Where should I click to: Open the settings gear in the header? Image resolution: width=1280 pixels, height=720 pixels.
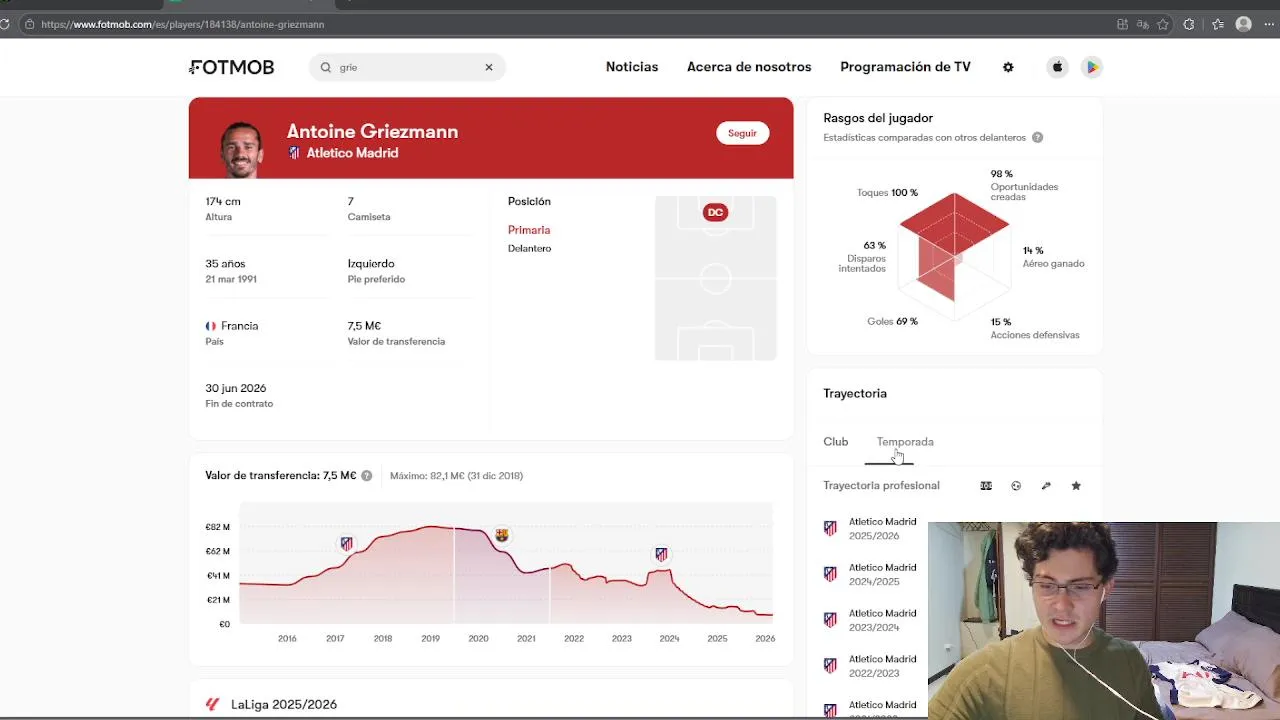[x=1008, y=67]
